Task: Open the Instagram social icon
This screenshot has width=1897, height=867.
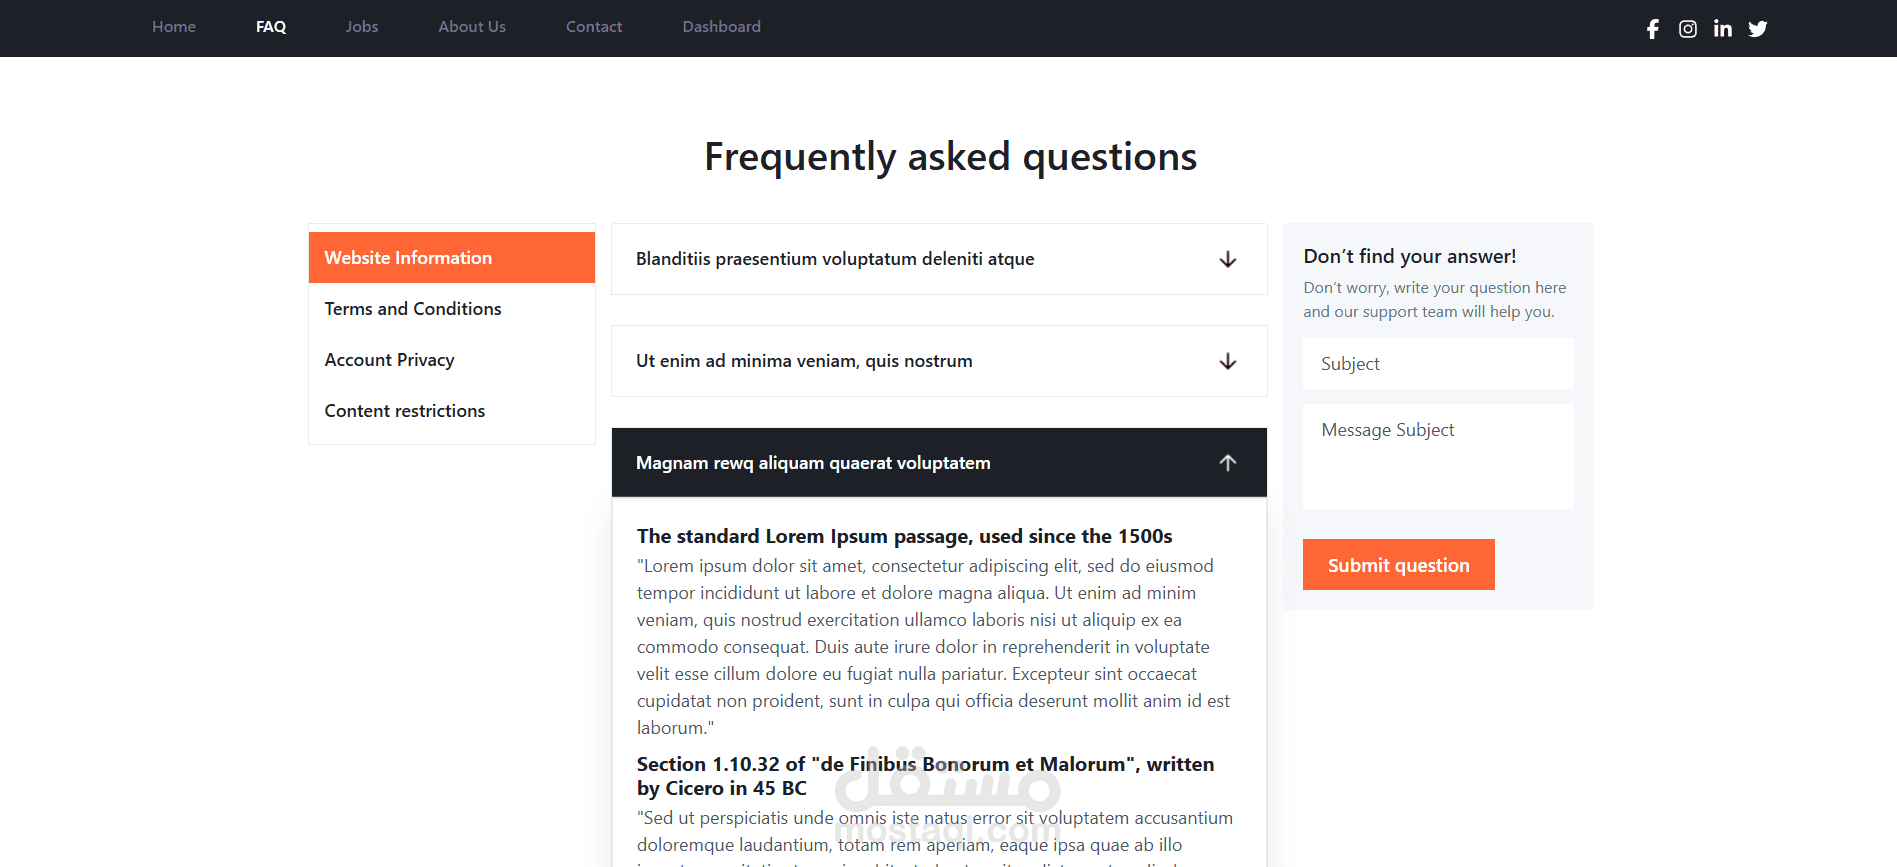Action: [1688, 29]
